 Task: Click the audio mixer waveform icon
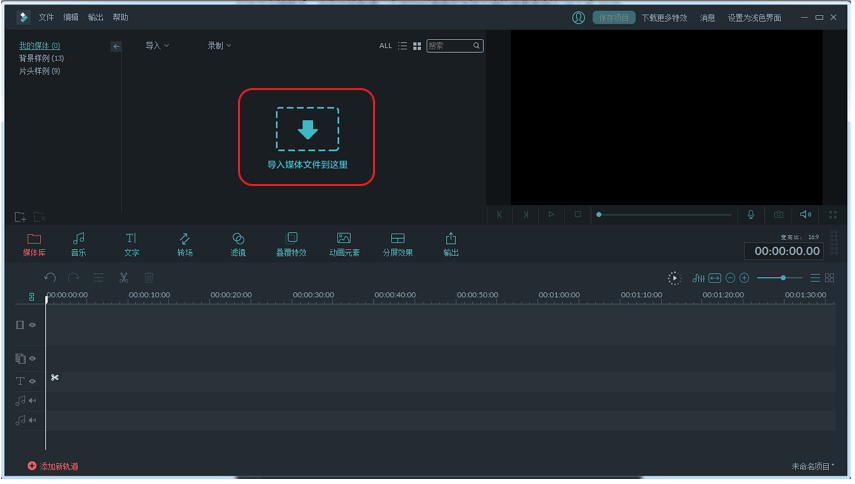(699, 278)
